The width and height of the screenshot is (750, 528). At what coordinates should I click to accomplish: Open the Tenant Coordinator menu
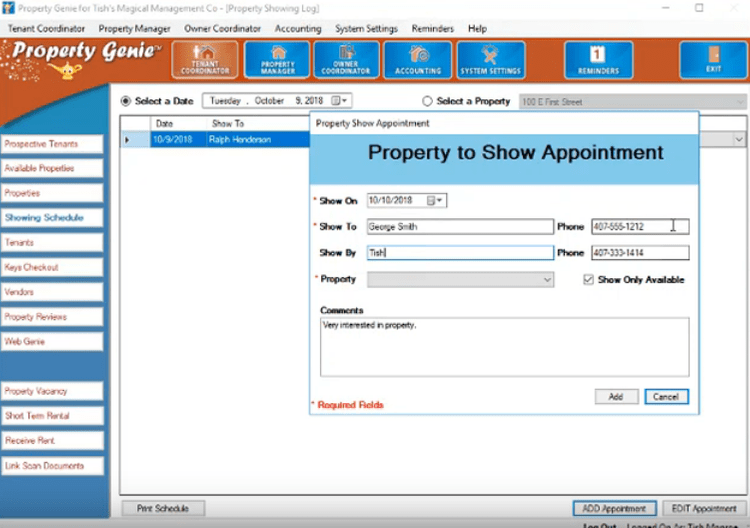tap(46, 29)
